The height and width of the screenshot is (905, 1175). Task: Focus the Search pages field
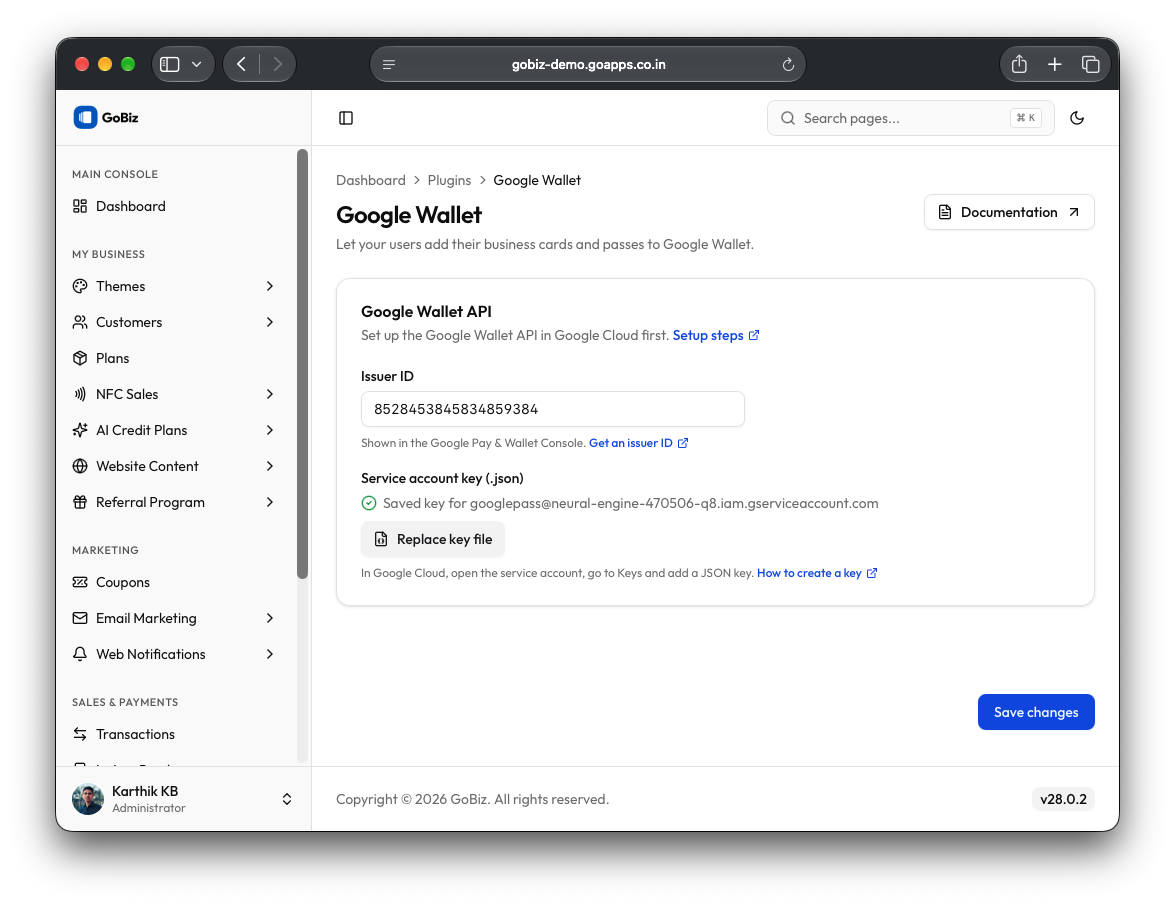pyautogui.click(x=910, y=118)
